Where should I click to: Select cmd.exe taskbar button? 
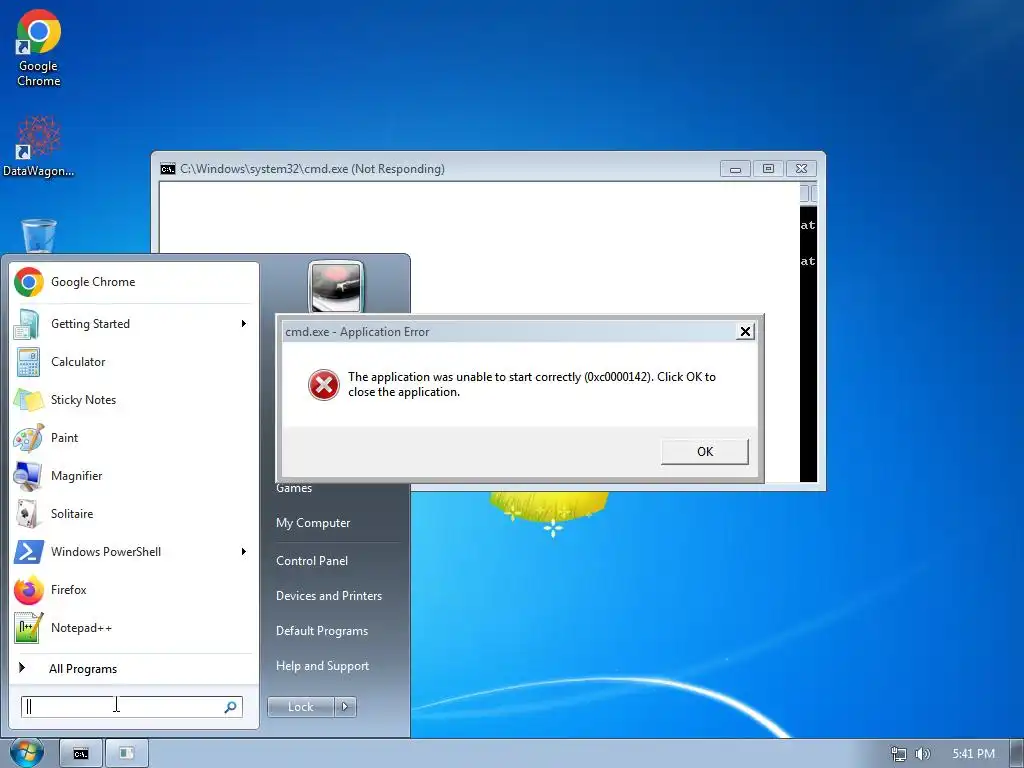pos(81,754)
